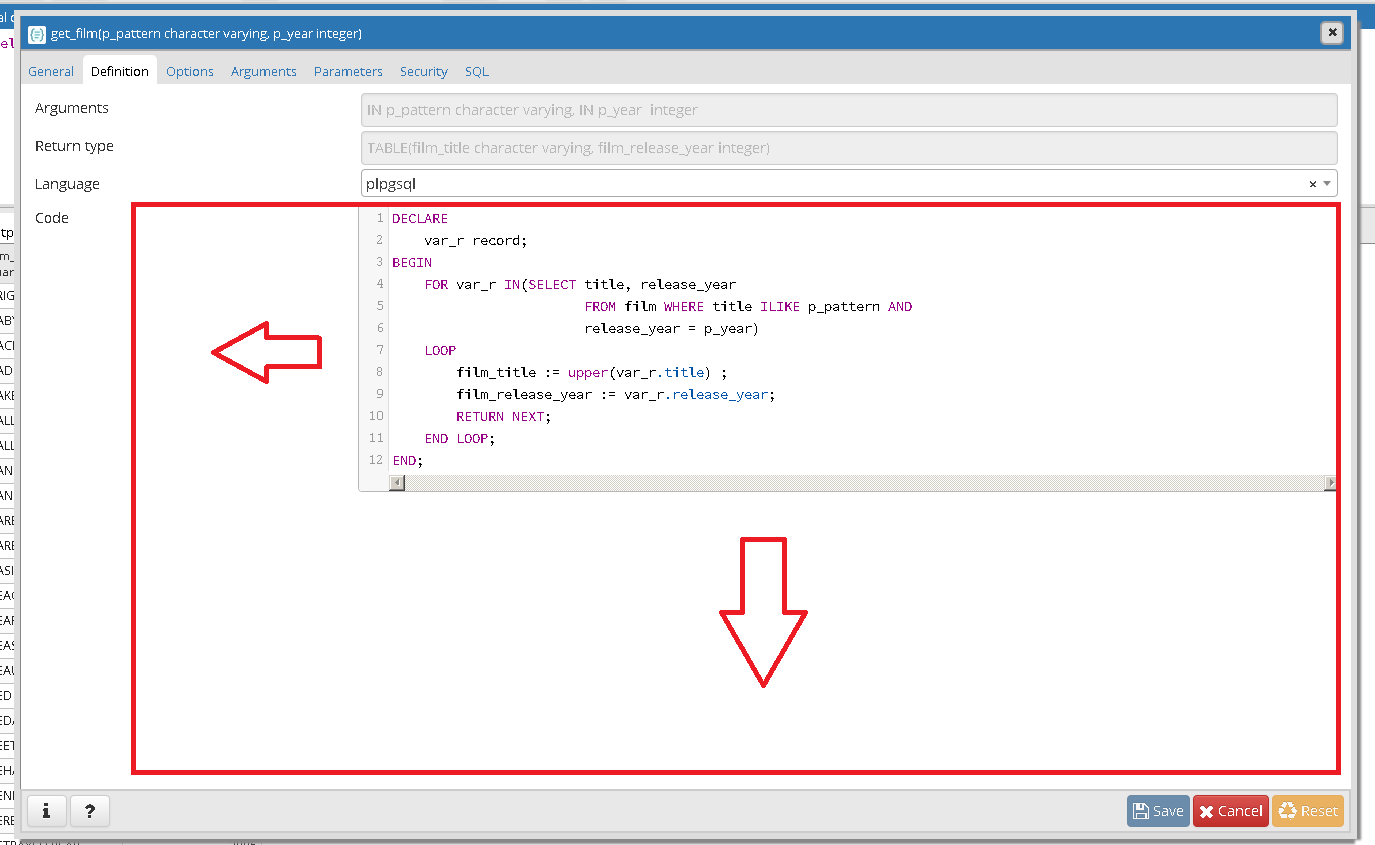View the SQL tab
The image size is (1375, 845).
(477, 71)
